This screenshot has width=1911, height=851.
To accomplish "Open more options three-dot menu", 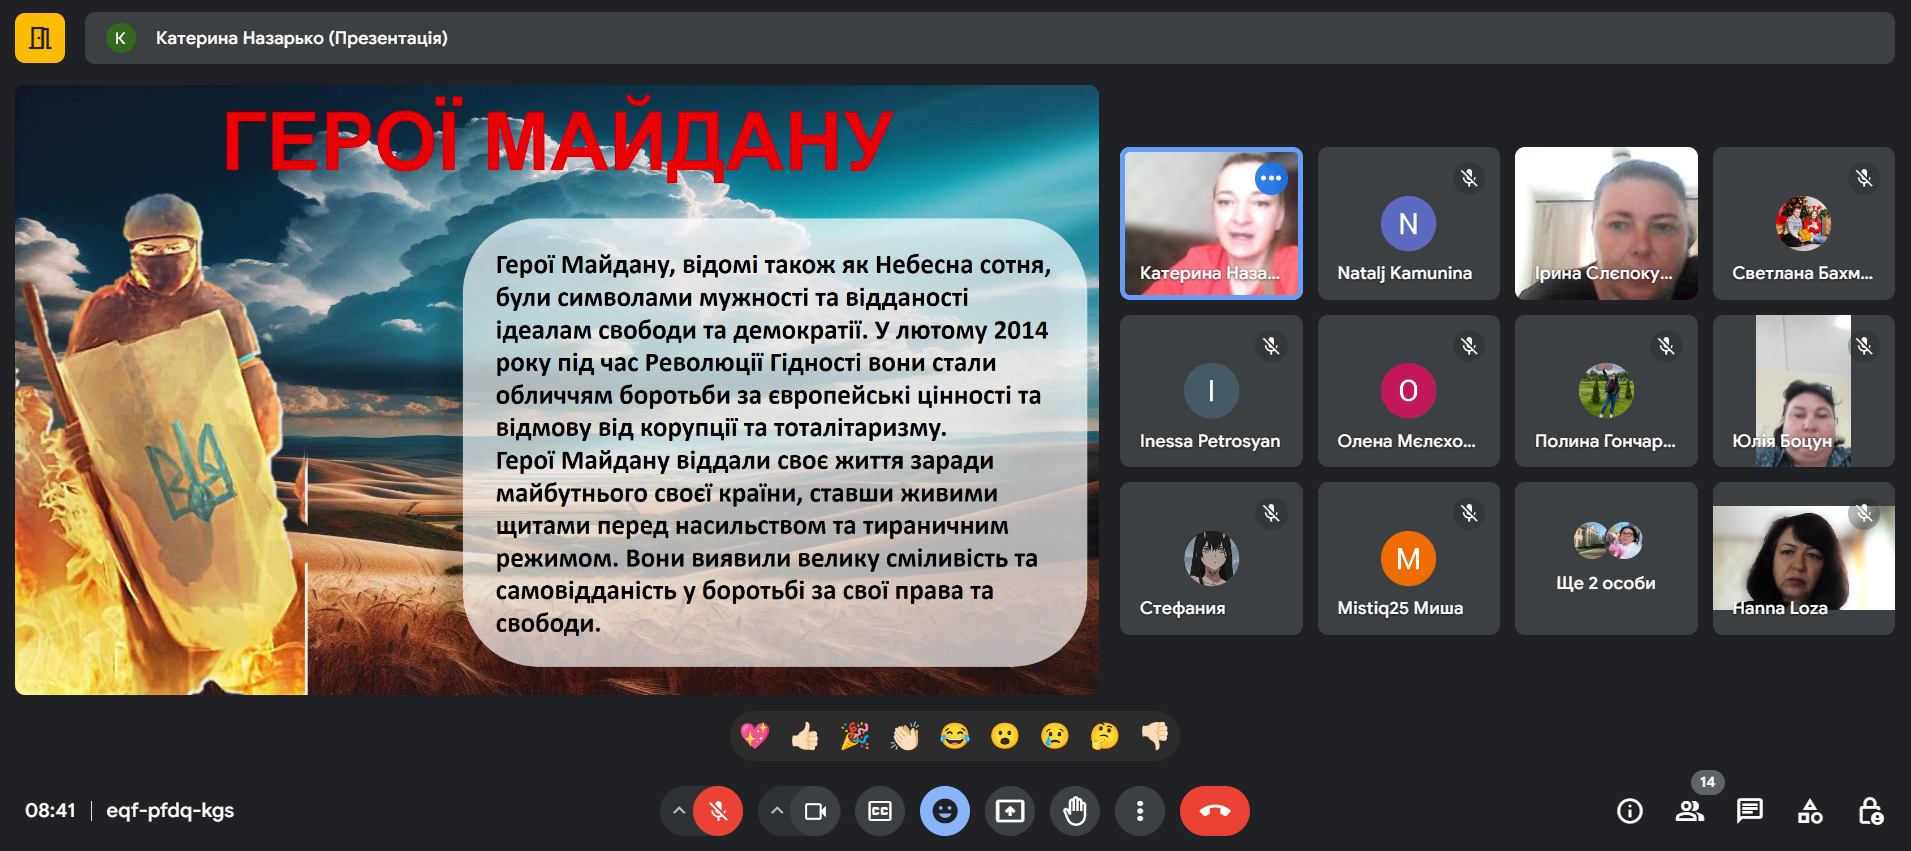I will coord(1139,811).
